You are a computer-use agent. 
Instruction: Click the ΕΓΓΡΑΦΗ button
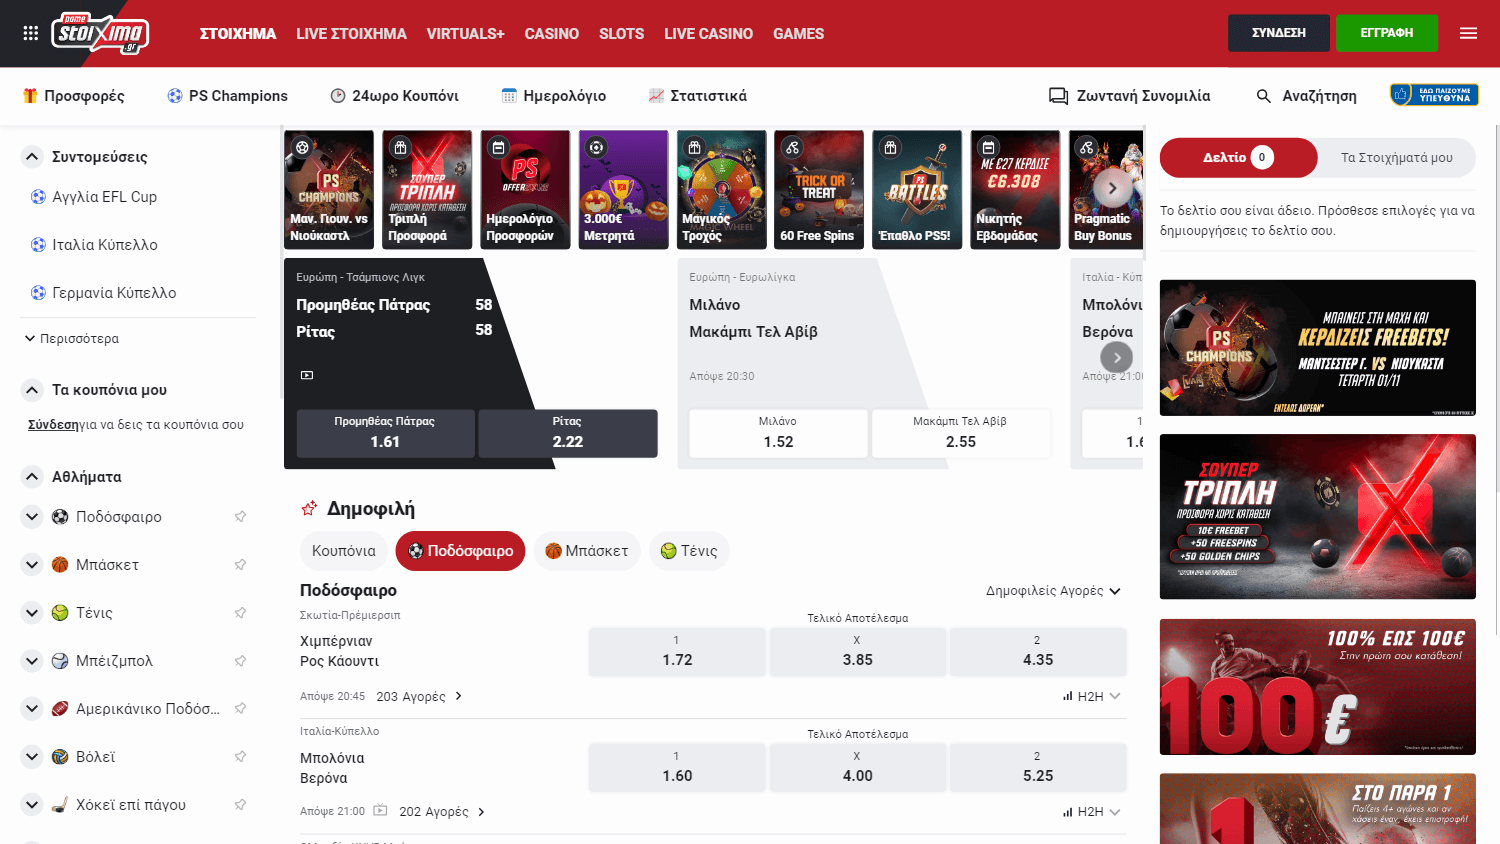pyautogui.click(x=1386, y=33)
